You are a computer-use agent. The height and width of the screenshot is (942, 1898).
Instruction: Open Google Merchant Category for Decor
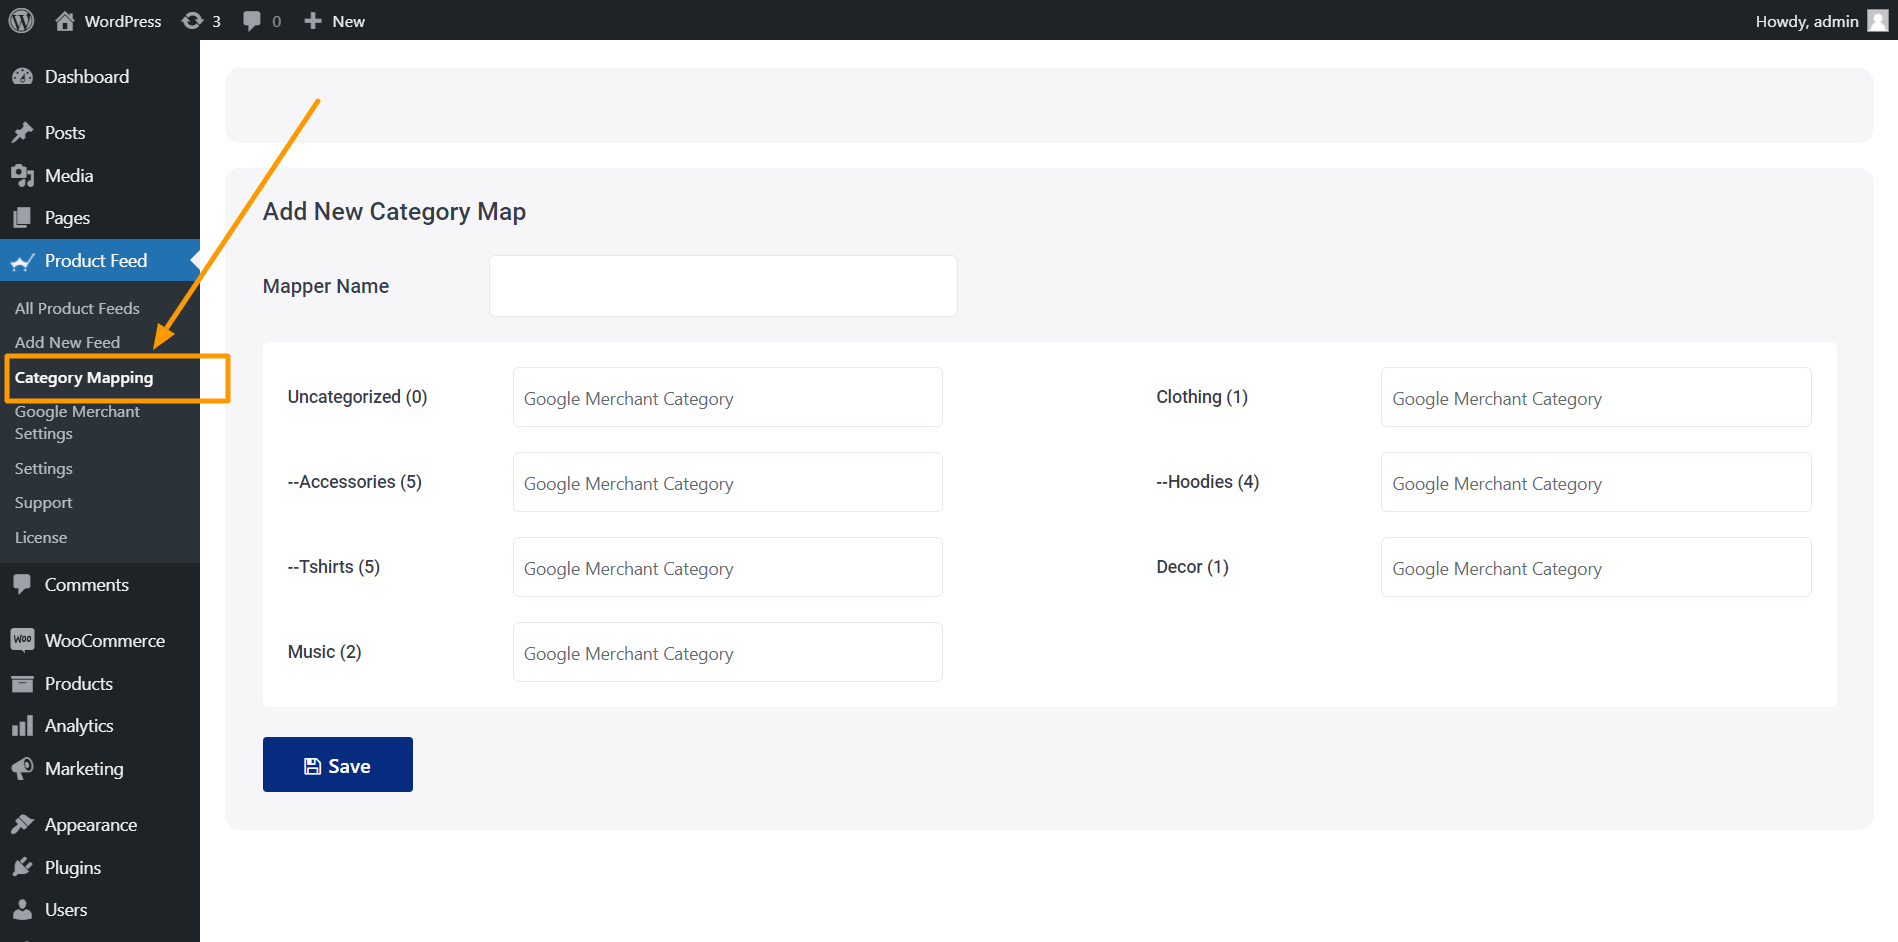click(1596, 567)
